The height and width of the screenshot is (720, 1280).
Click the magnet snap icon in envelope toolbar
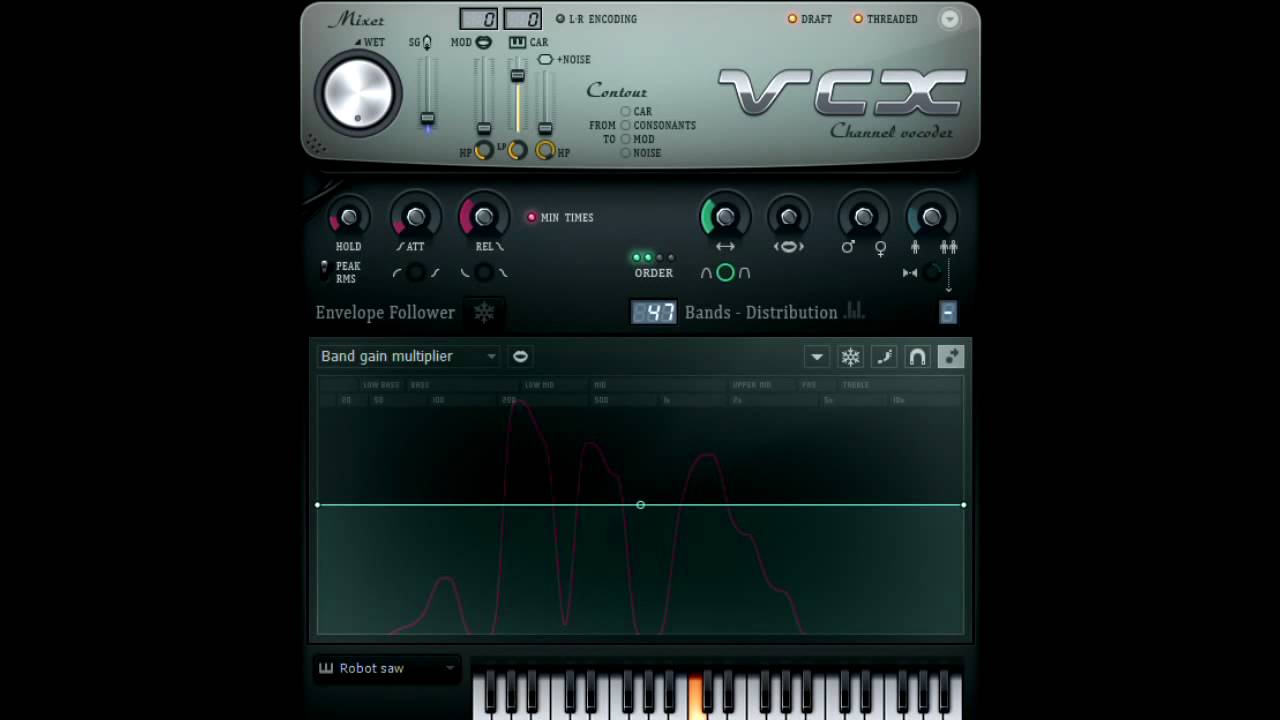click(x=917, y=357)
